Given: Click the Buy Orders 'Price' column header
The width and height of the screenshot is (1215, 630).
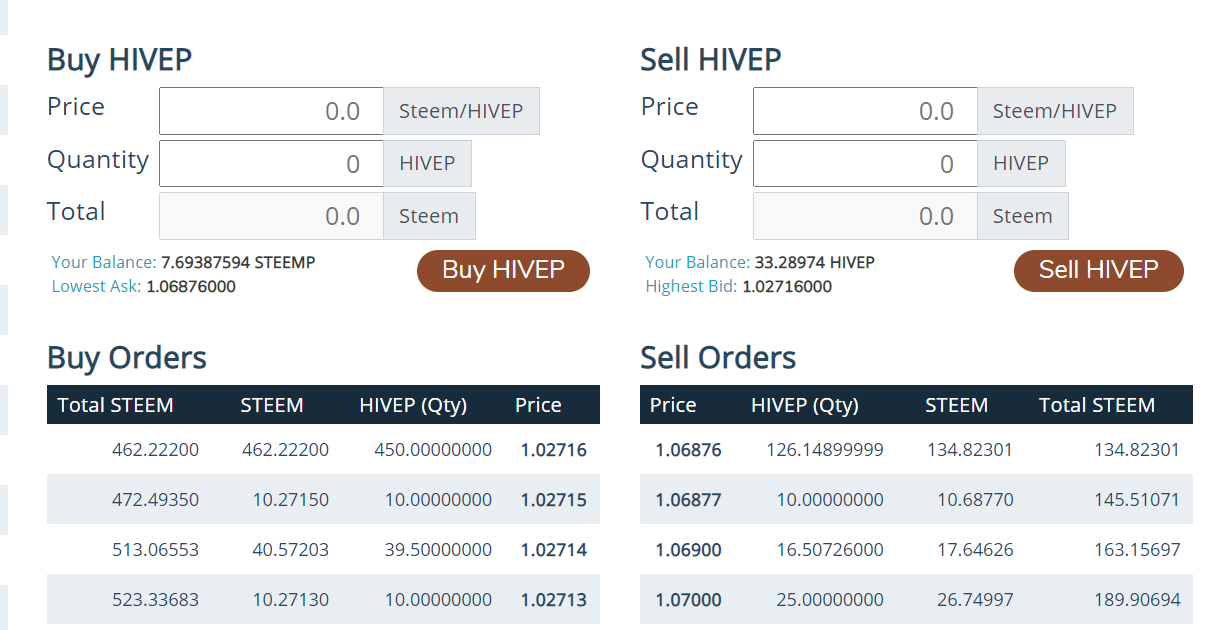Looking at the screenshot, I should (538, 405).
